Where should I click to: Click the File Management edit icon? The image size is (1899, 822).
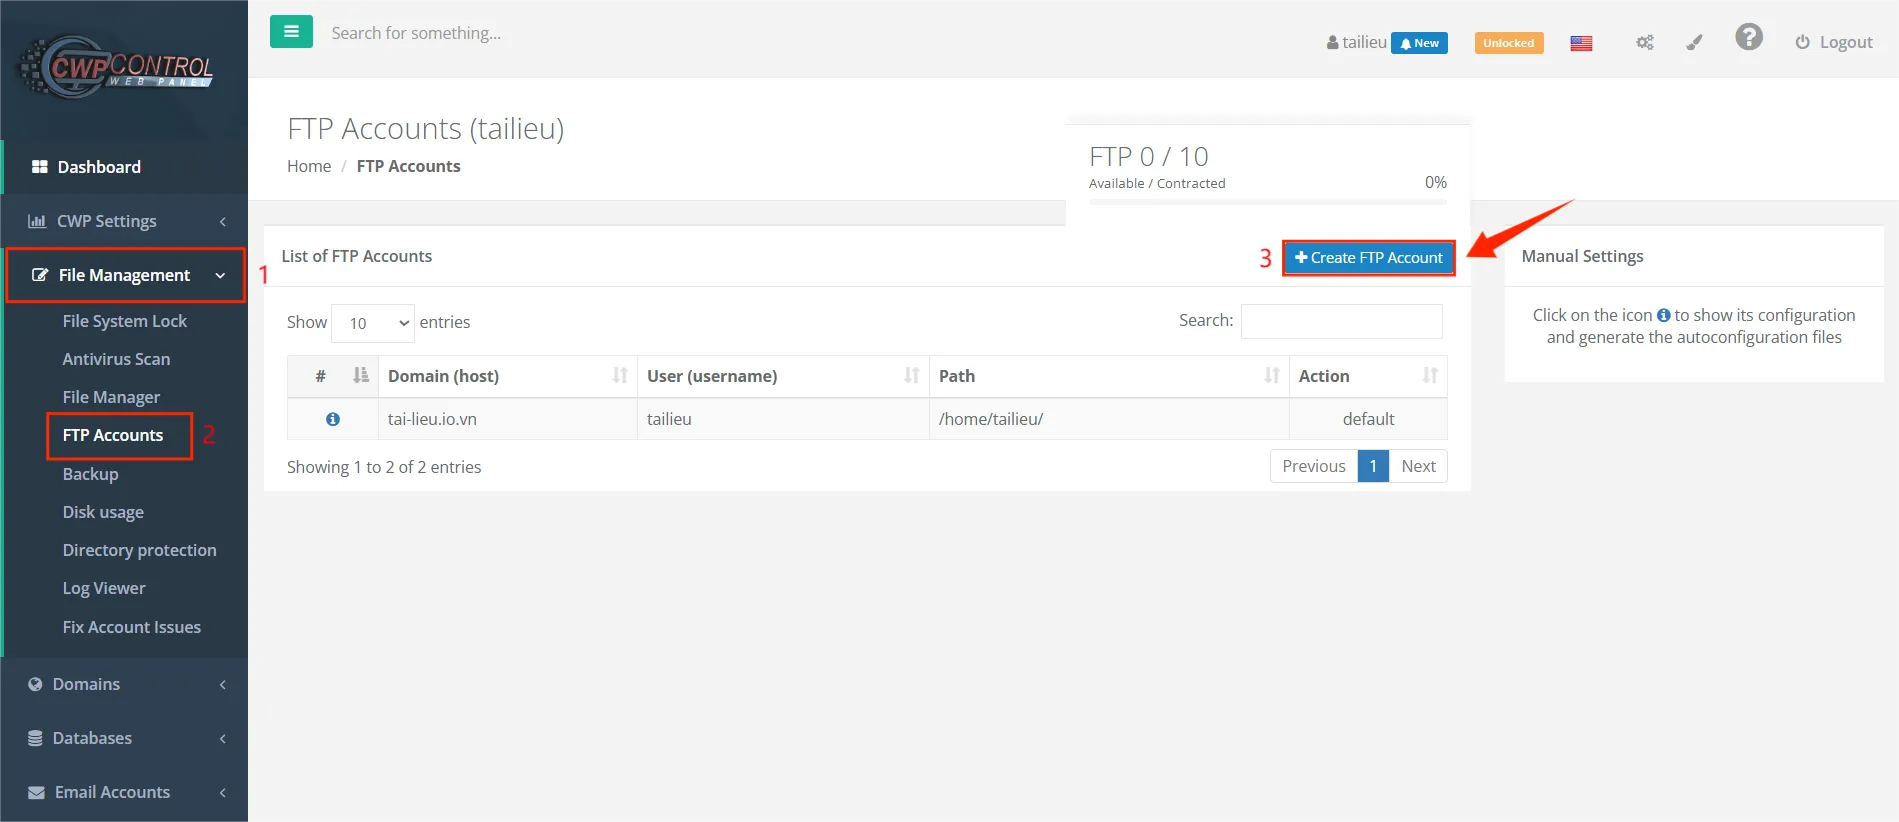point(40,275)
